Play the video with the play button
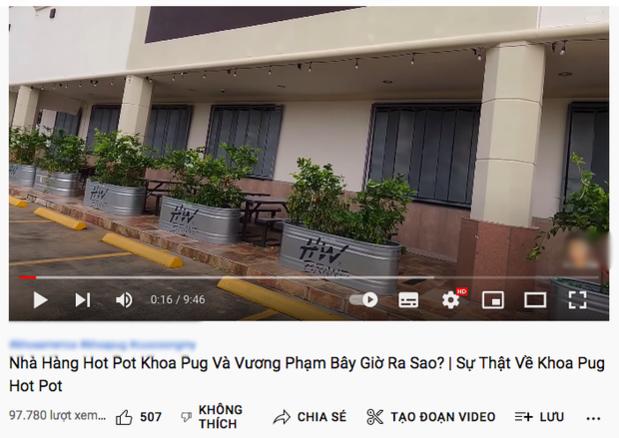Image resolution: width=619 pixels, height=438 pixels. click(x=41, y=300)
